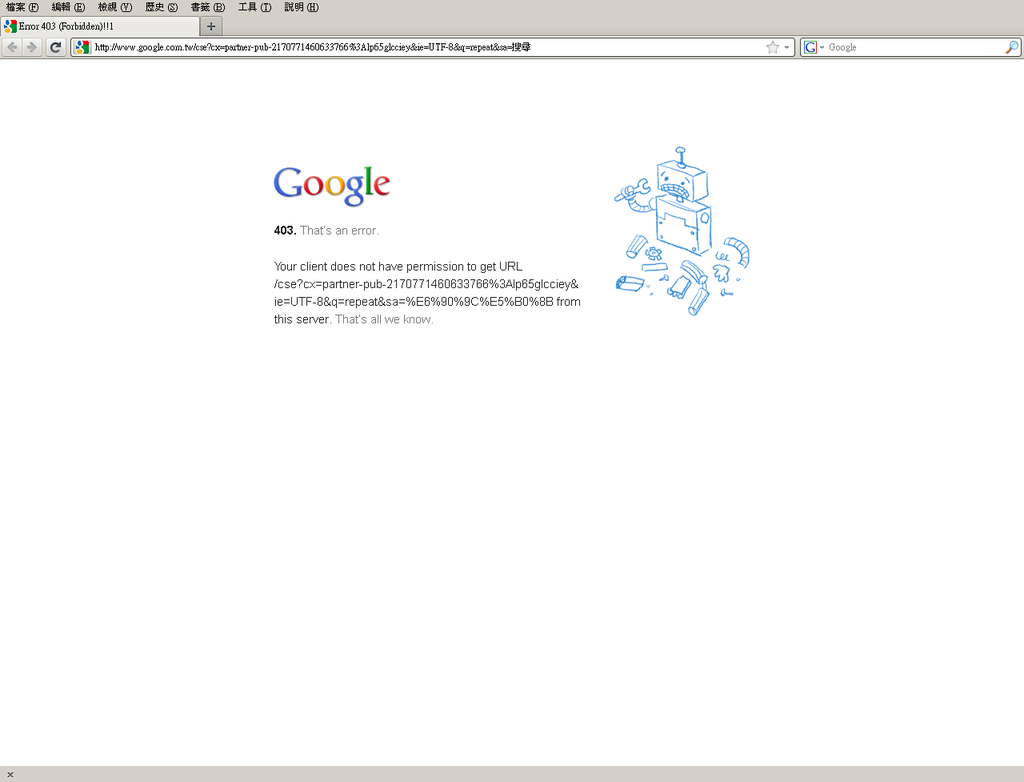The image size is (1024, 782).
Task: Click the forward navigation arrow
Action: (31, 47)
